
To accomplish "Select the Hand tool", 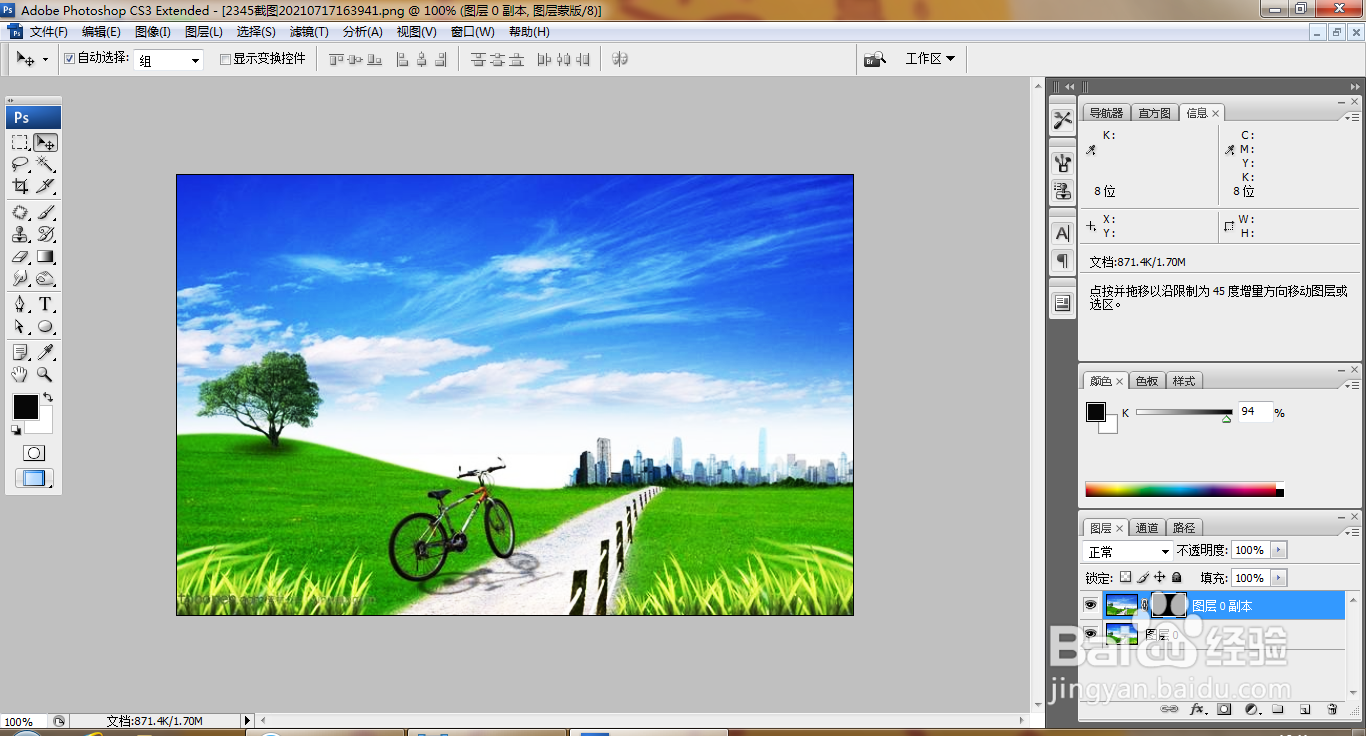I will click(x=20, y=375).
